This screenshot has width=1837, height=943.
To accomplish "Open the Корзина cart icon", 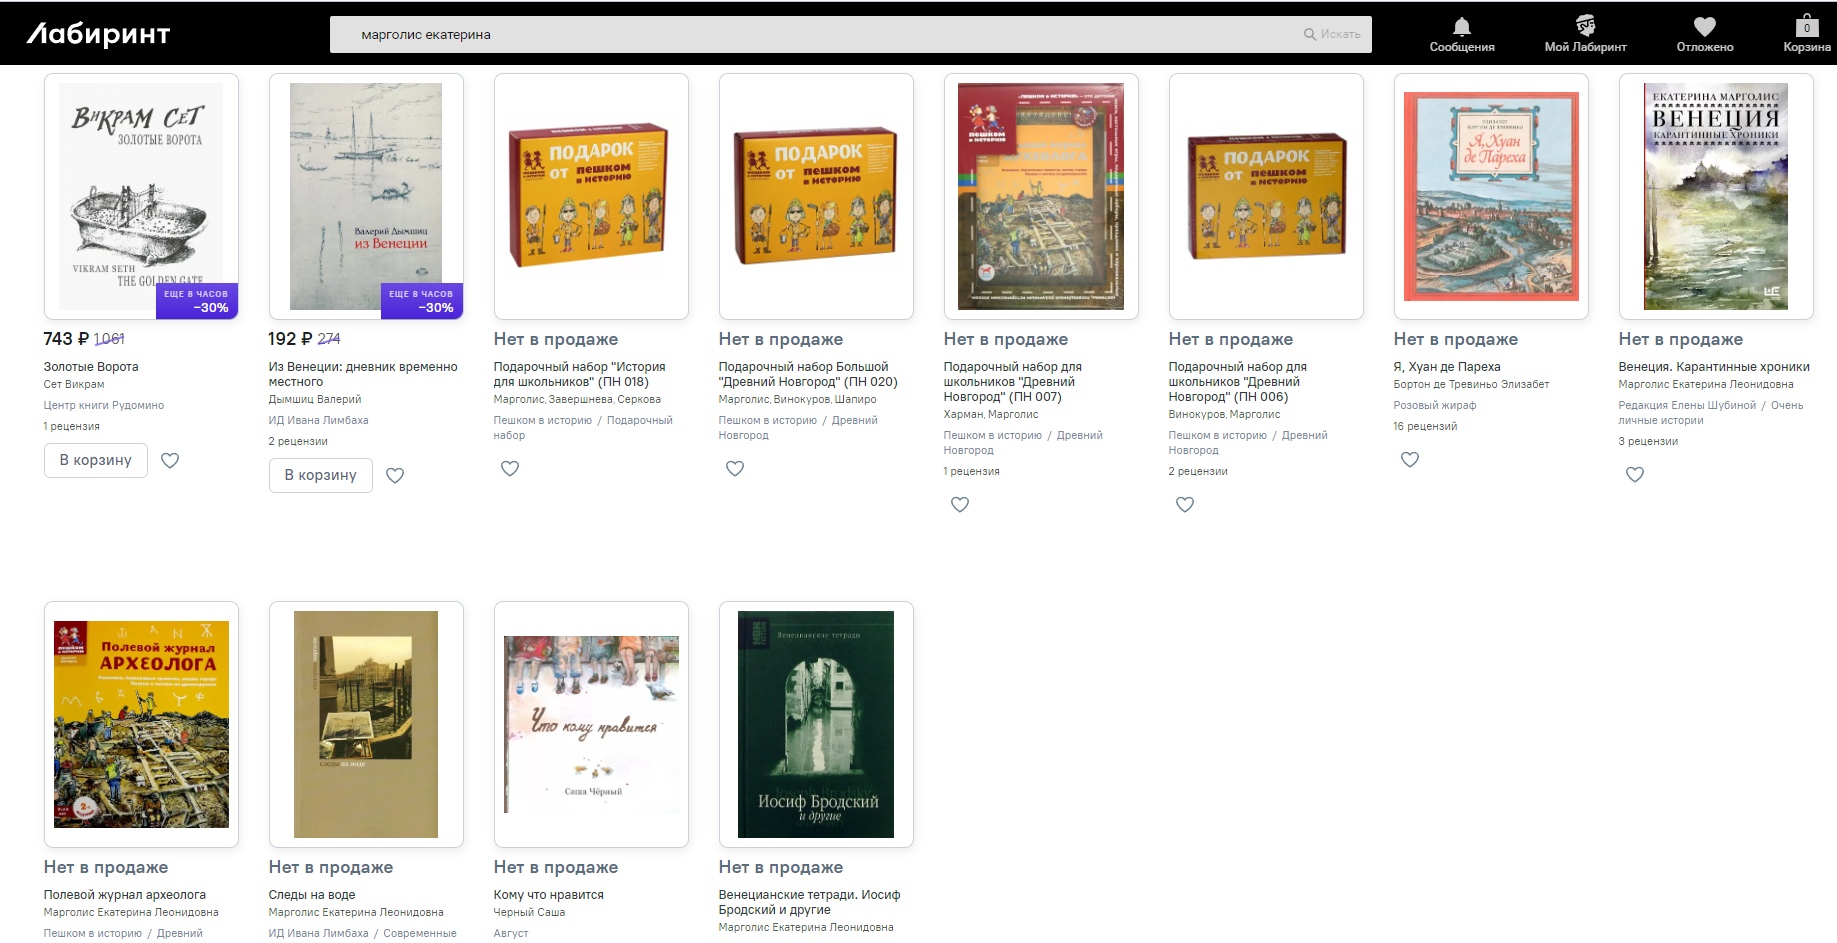I will [x=1806, y=26].
